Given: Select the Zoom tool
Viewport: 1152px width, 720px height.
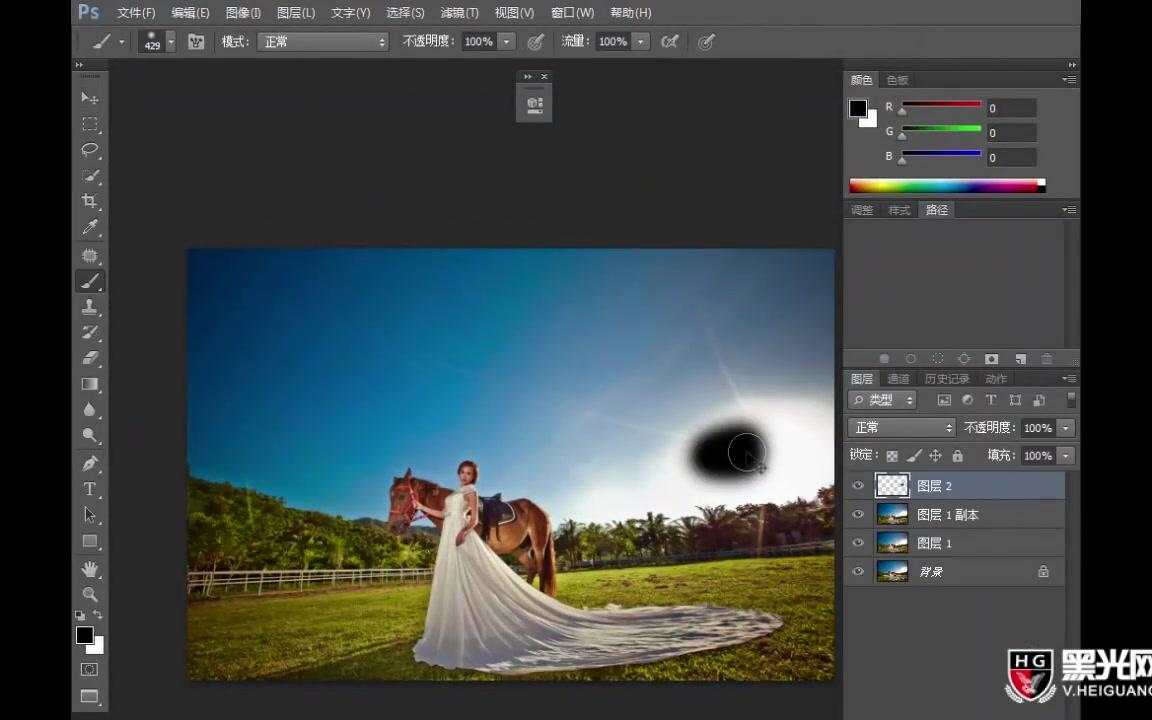Looking at the screenshot, I should coord(90,594).
